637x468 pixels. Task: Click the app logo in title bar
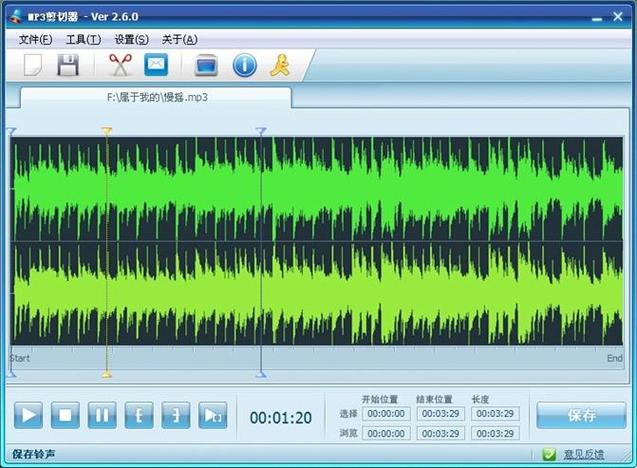point(16,17)
